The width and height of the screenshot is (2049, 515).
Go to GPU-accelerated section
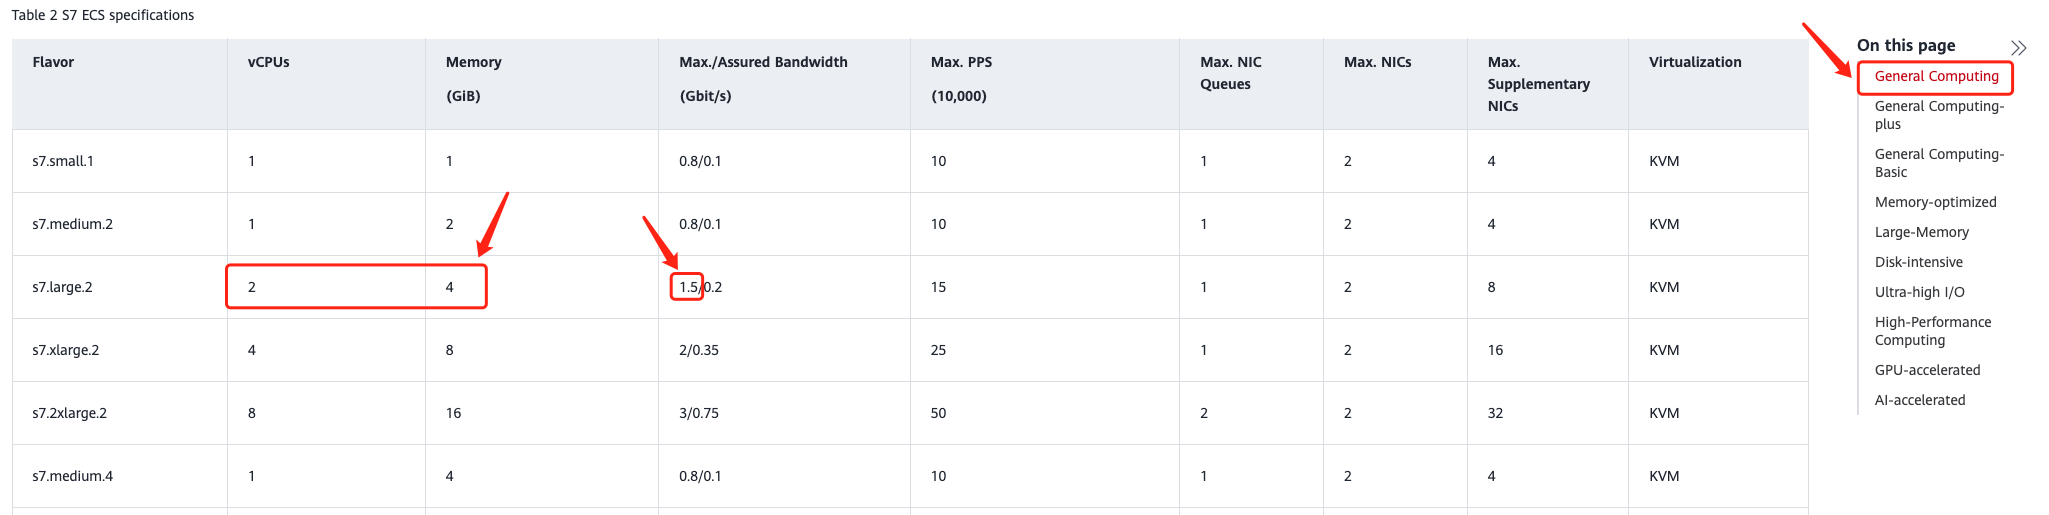pyautogui.click(x=1927, y=370)
